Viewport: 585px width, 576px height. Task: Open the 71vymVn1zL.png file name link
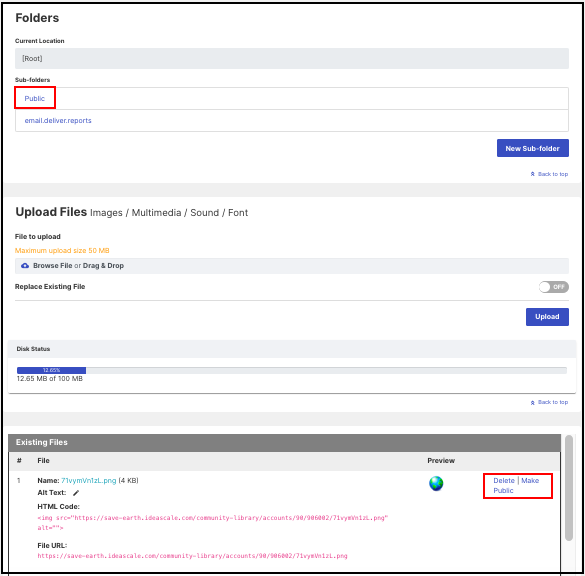pyautogui.click(x=88, y=480)
